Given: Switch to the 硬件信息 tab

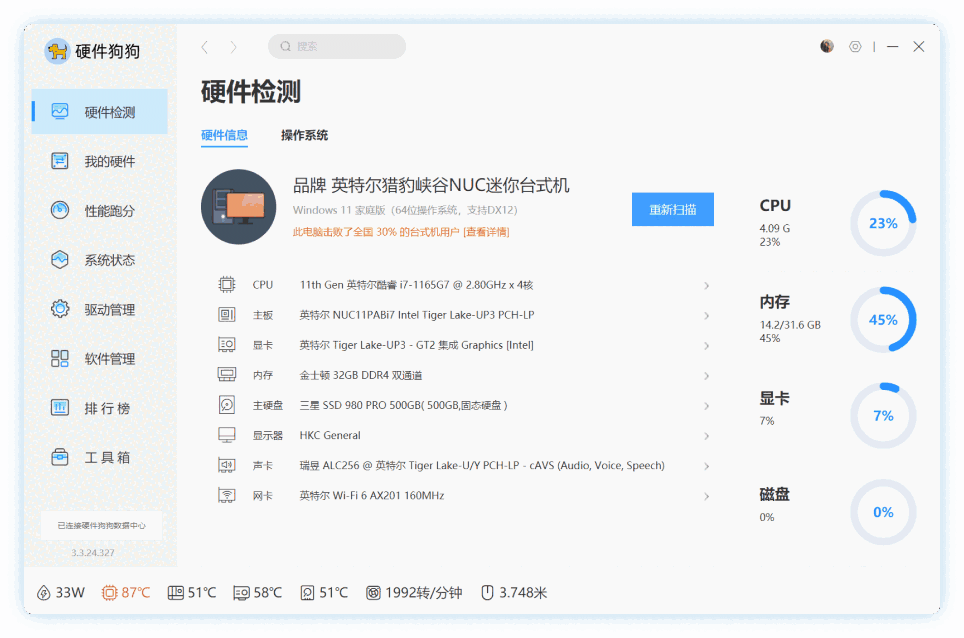Looking at the screenshot, I should [224, 135].
